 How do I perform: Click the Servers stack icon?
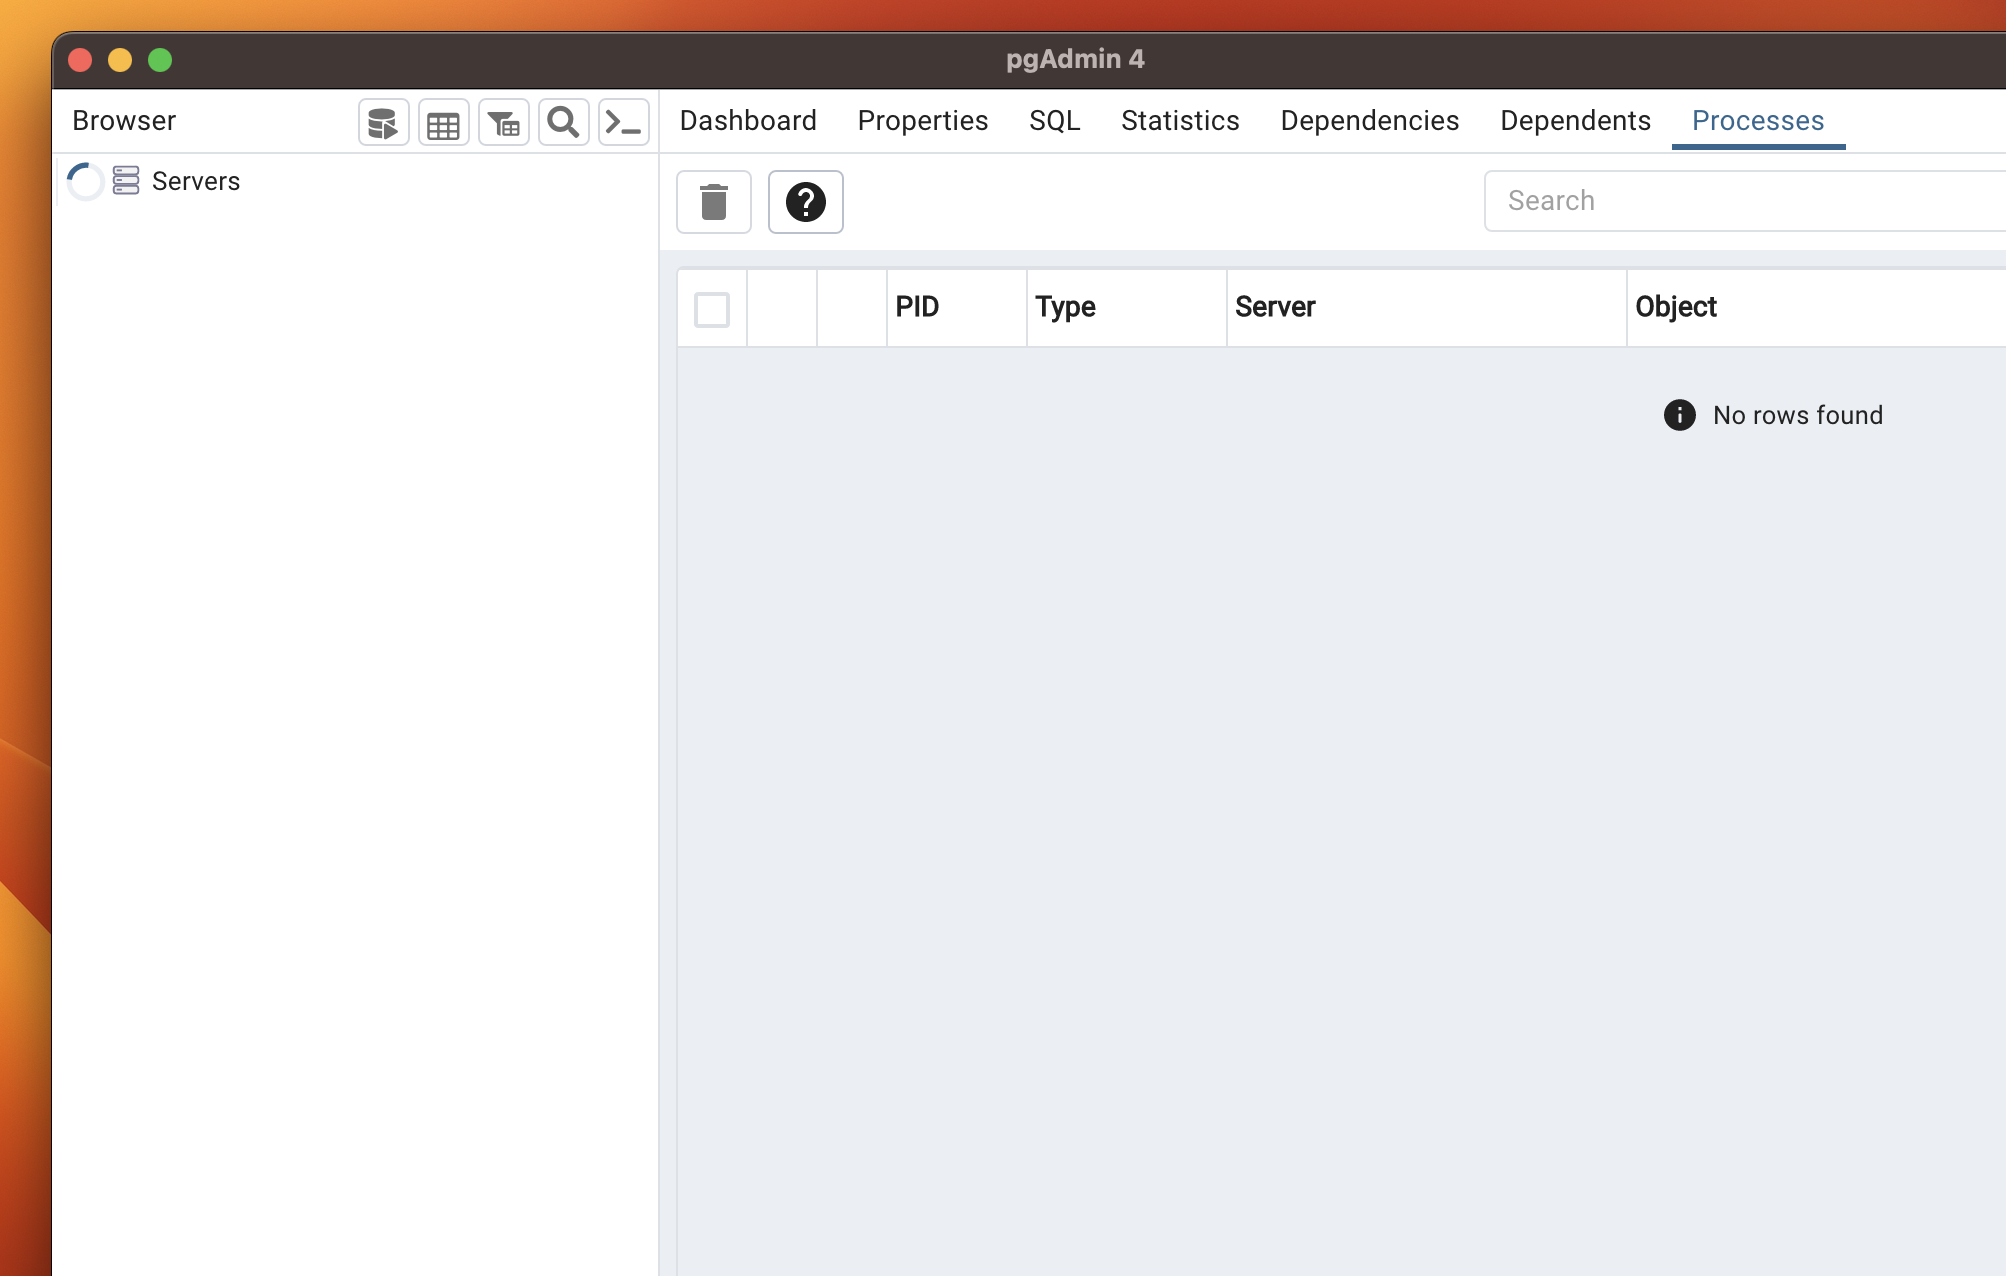point(126,181)
